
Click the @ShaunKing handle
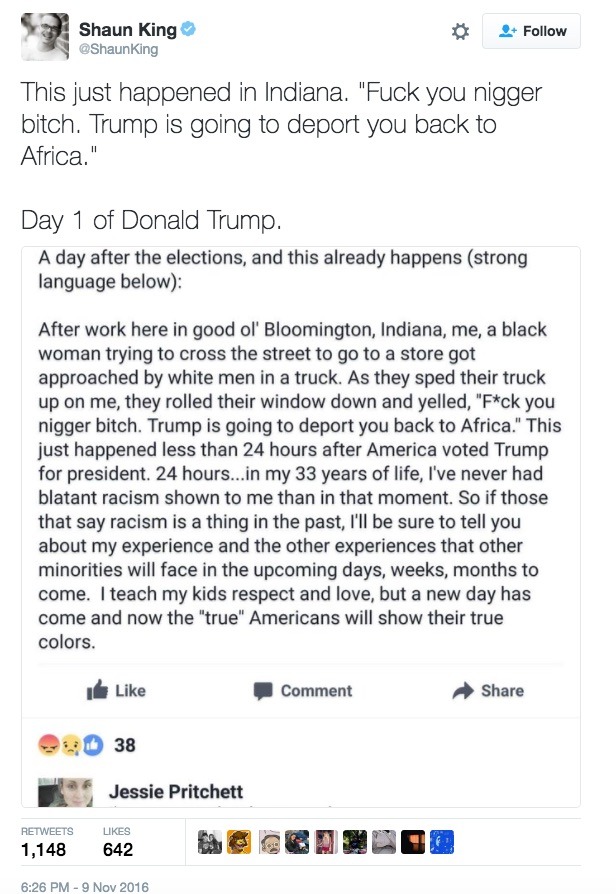[118, 49]
